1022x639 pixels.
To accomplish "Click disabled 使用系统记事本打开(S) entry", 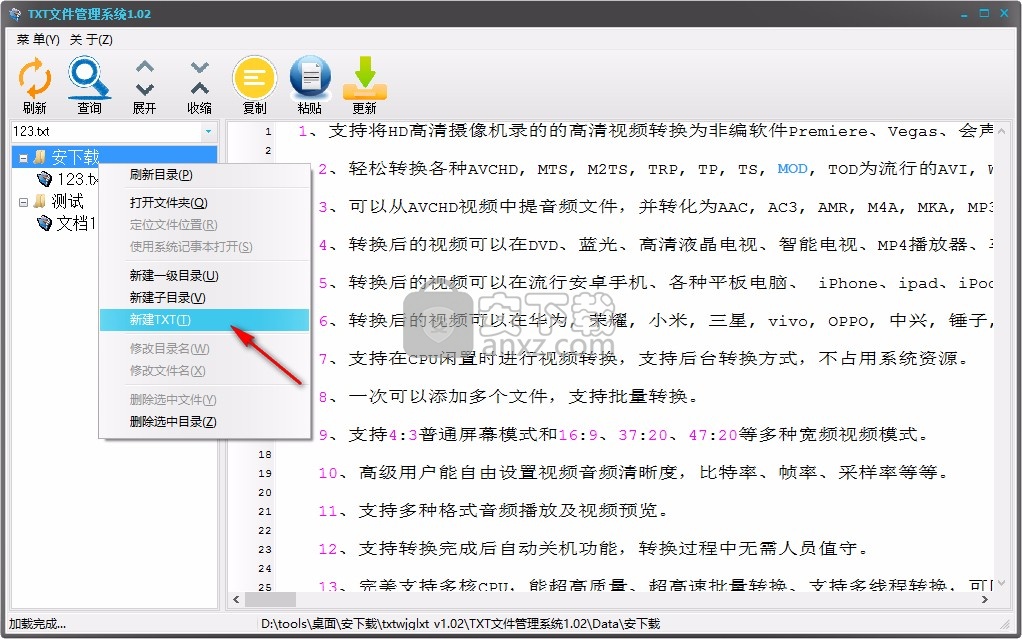I will pos(205,246).
